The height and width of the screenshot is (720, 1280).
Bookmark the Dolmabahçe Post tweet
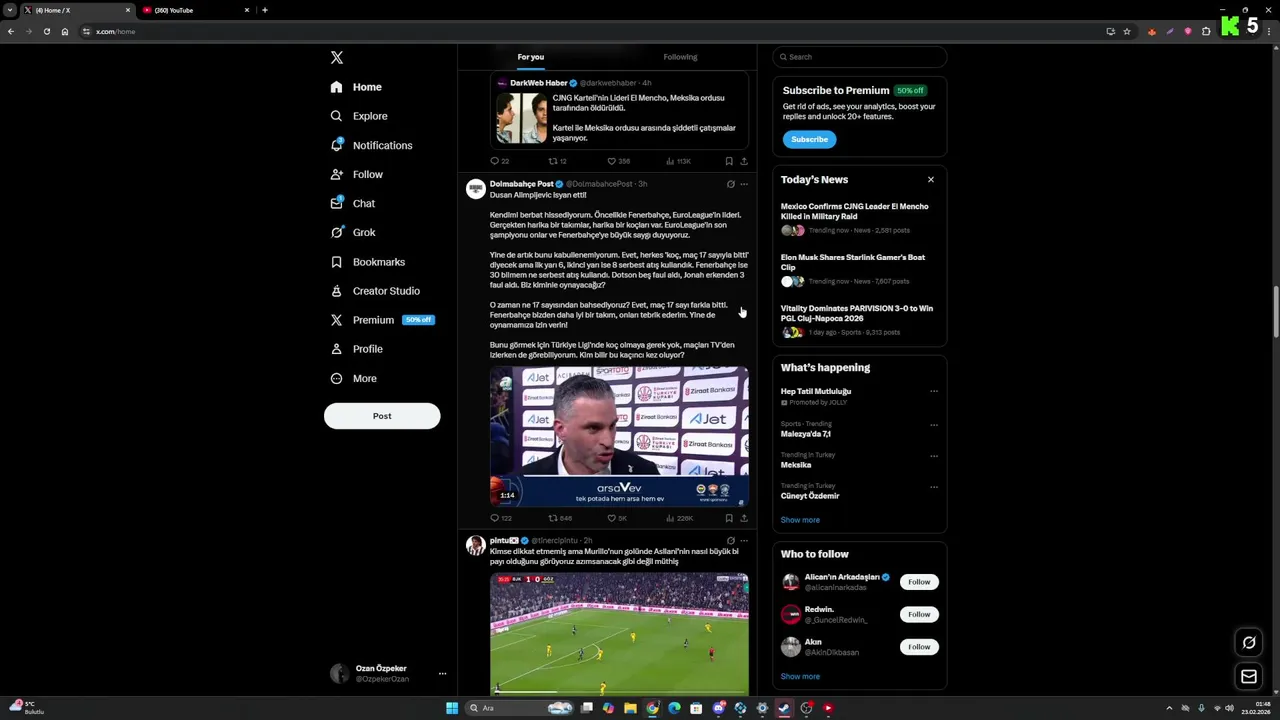point(729,518)
